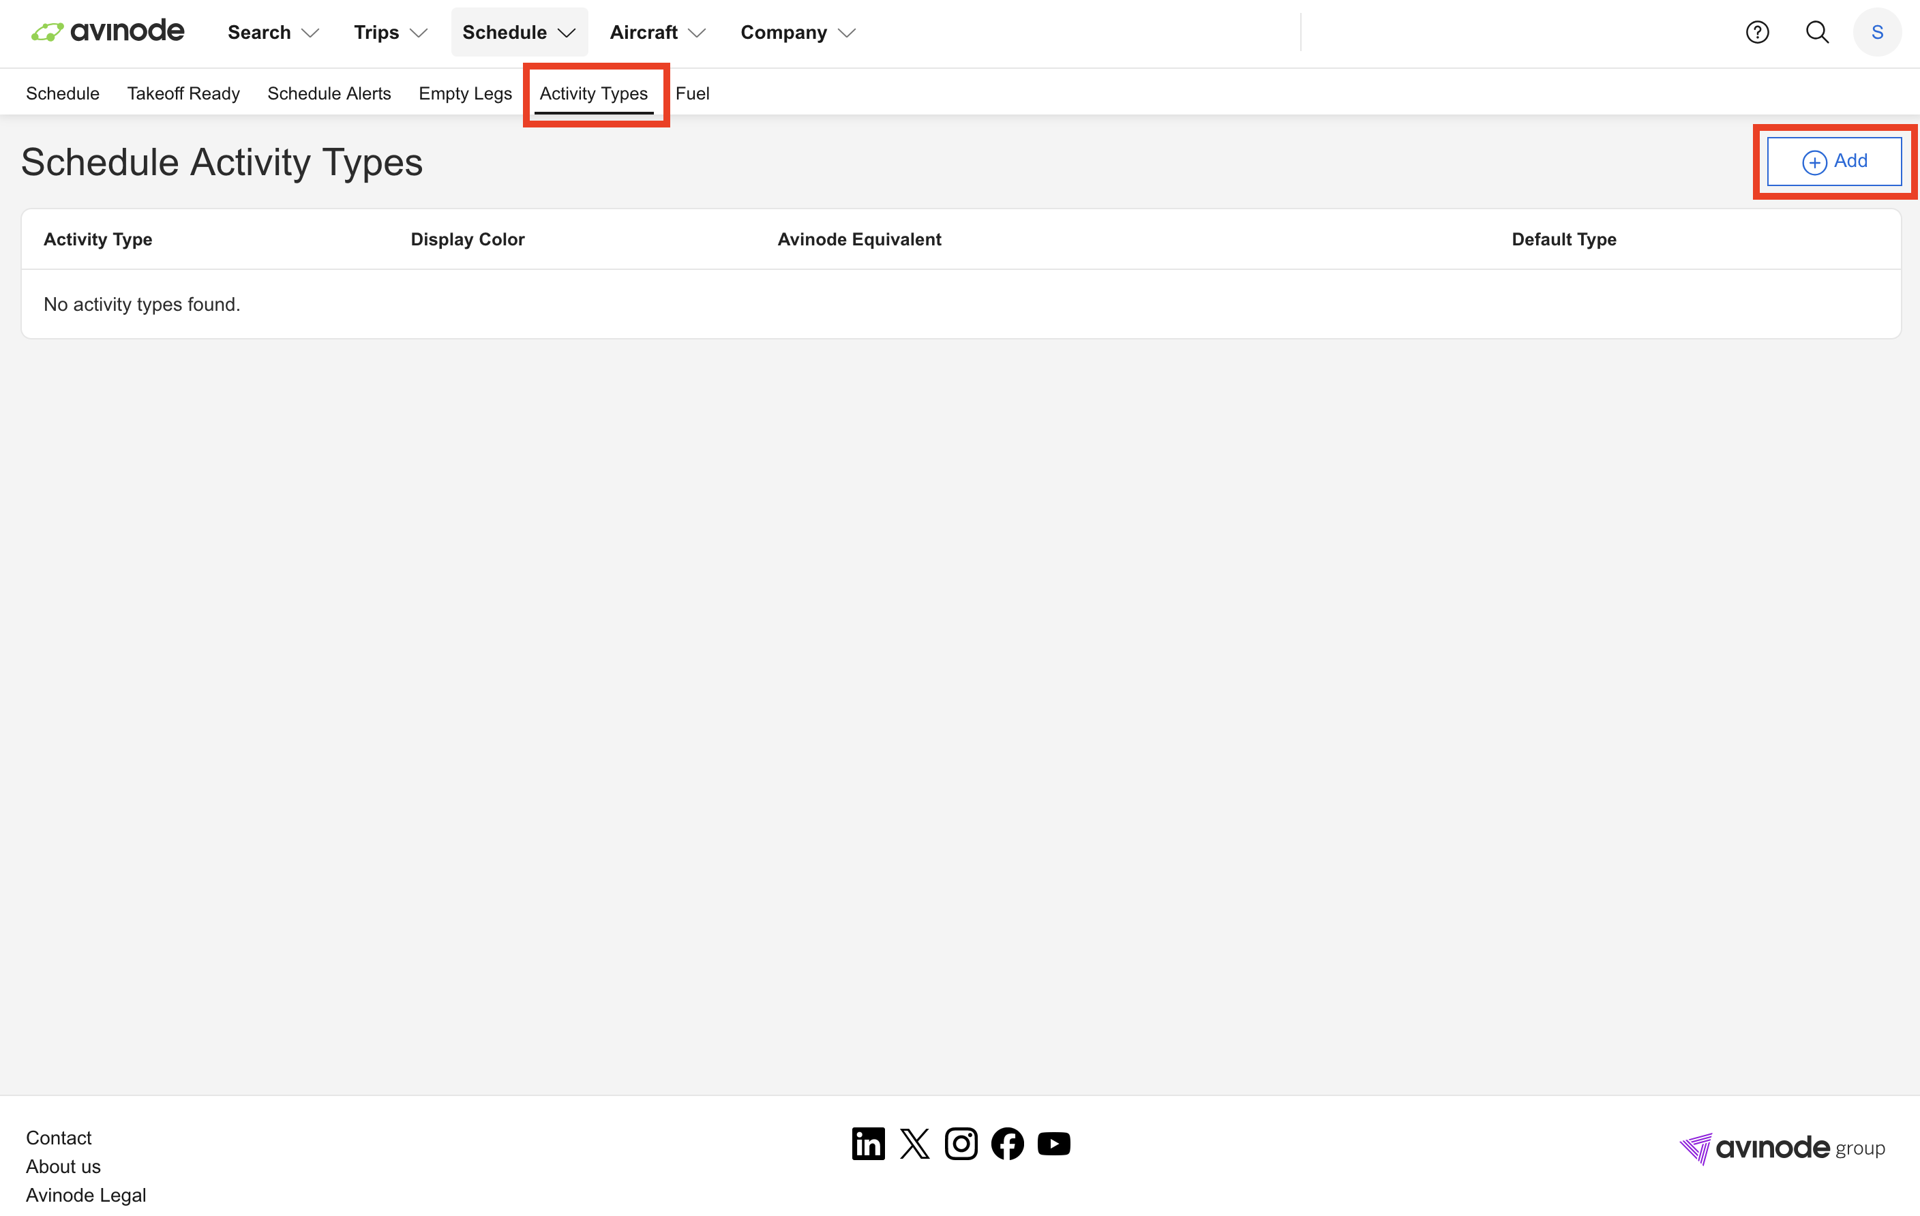Image resolution: width=1920 pixels, height=1216 pixels.
Task: Click the Avinode Group footer logo
Action: [x=1782, y=1148]
